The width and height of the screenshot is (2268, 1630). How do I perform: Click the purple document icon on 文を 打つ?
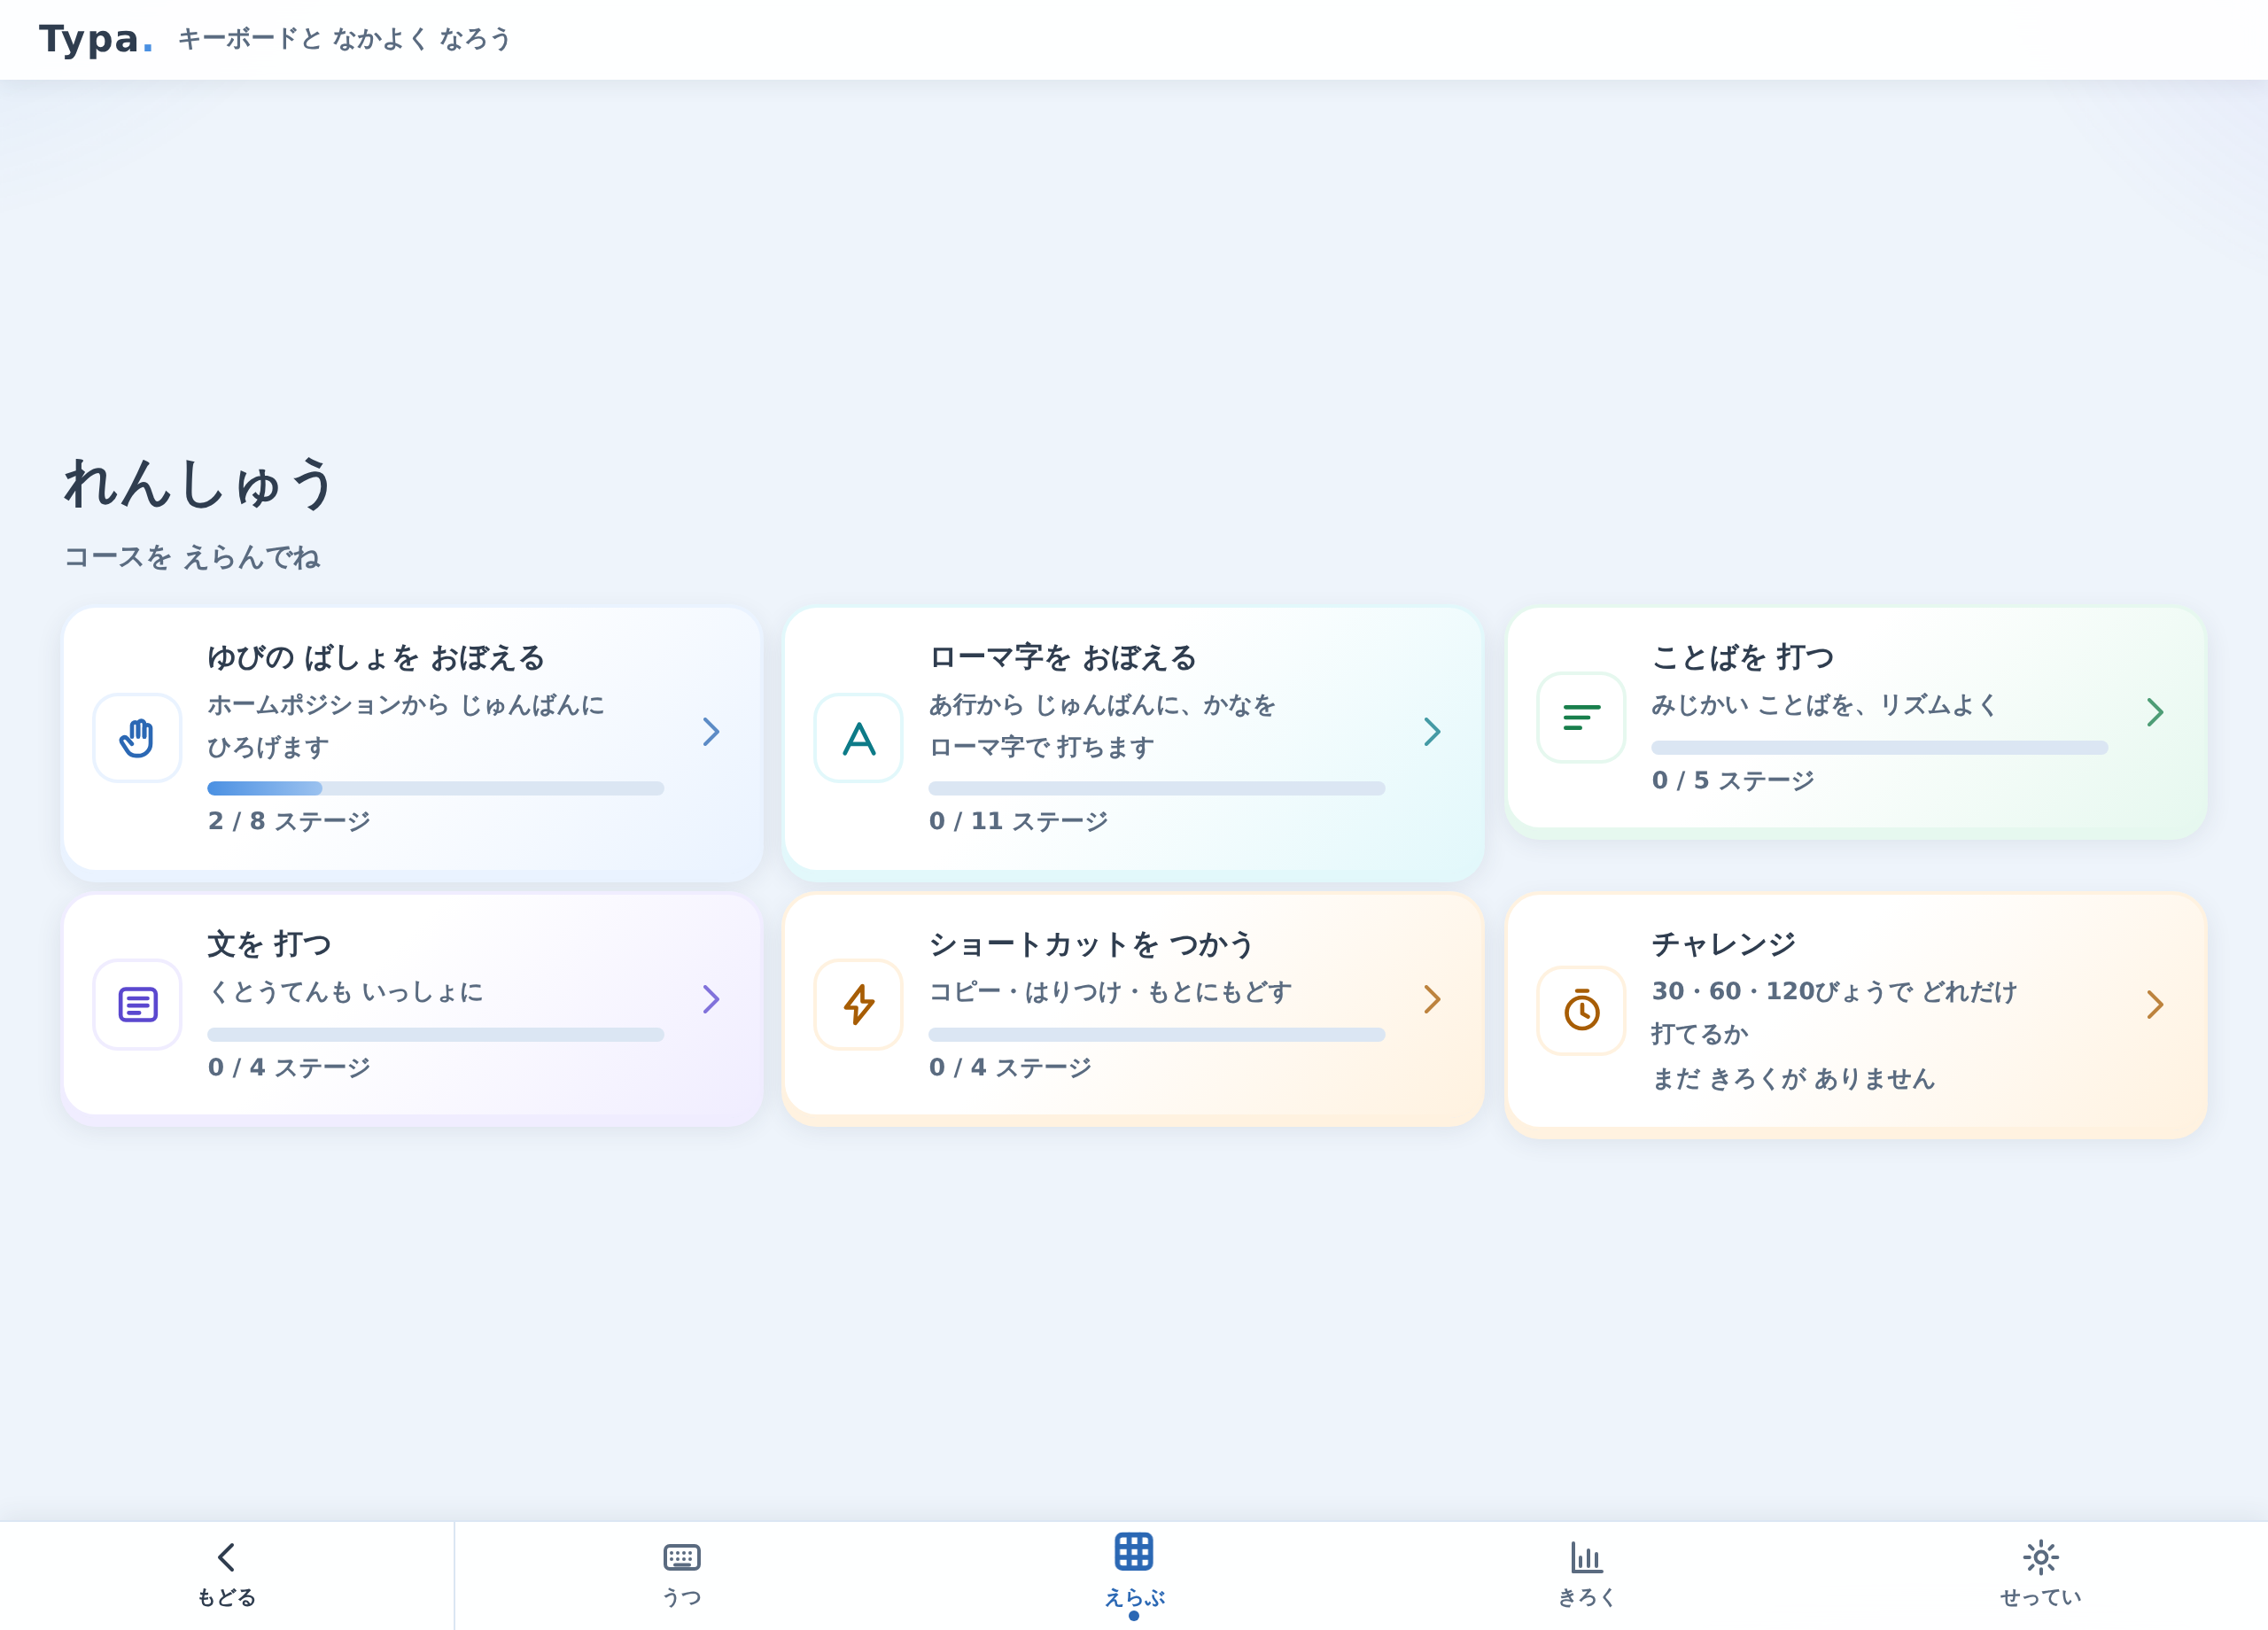click(x=137, y=1004)
